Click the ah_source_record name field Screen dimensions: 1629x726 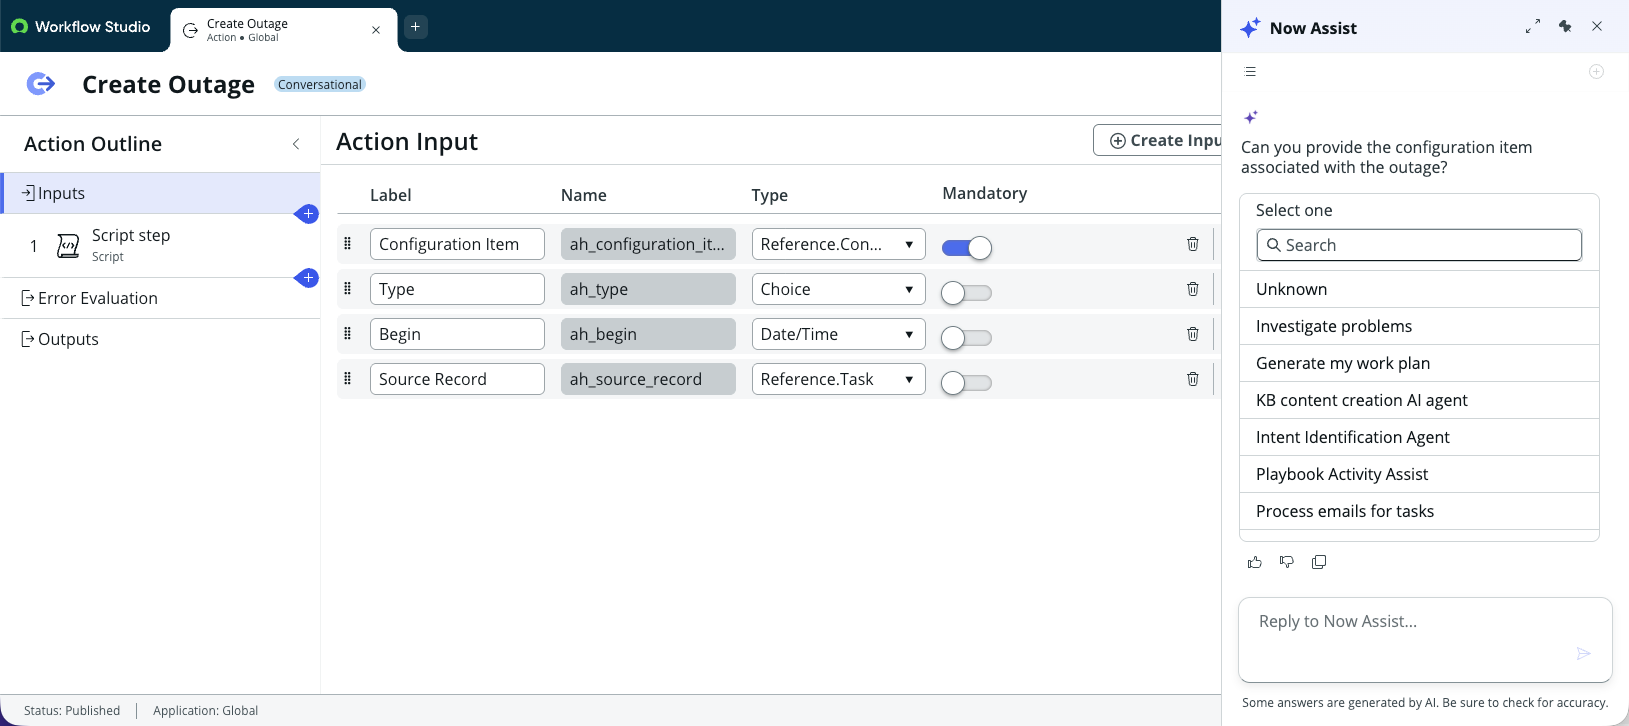(648, 379)
